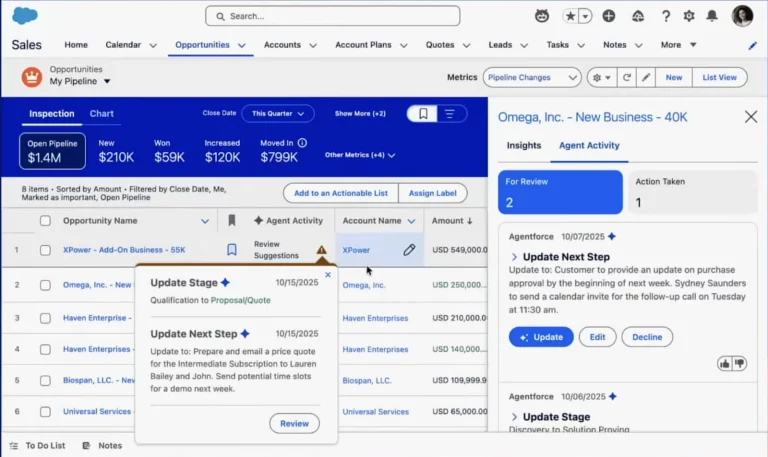This screenshot has height=457, width=768.
Task: Click the Review button in suggestions popup
Action: (x=294, y=423)
